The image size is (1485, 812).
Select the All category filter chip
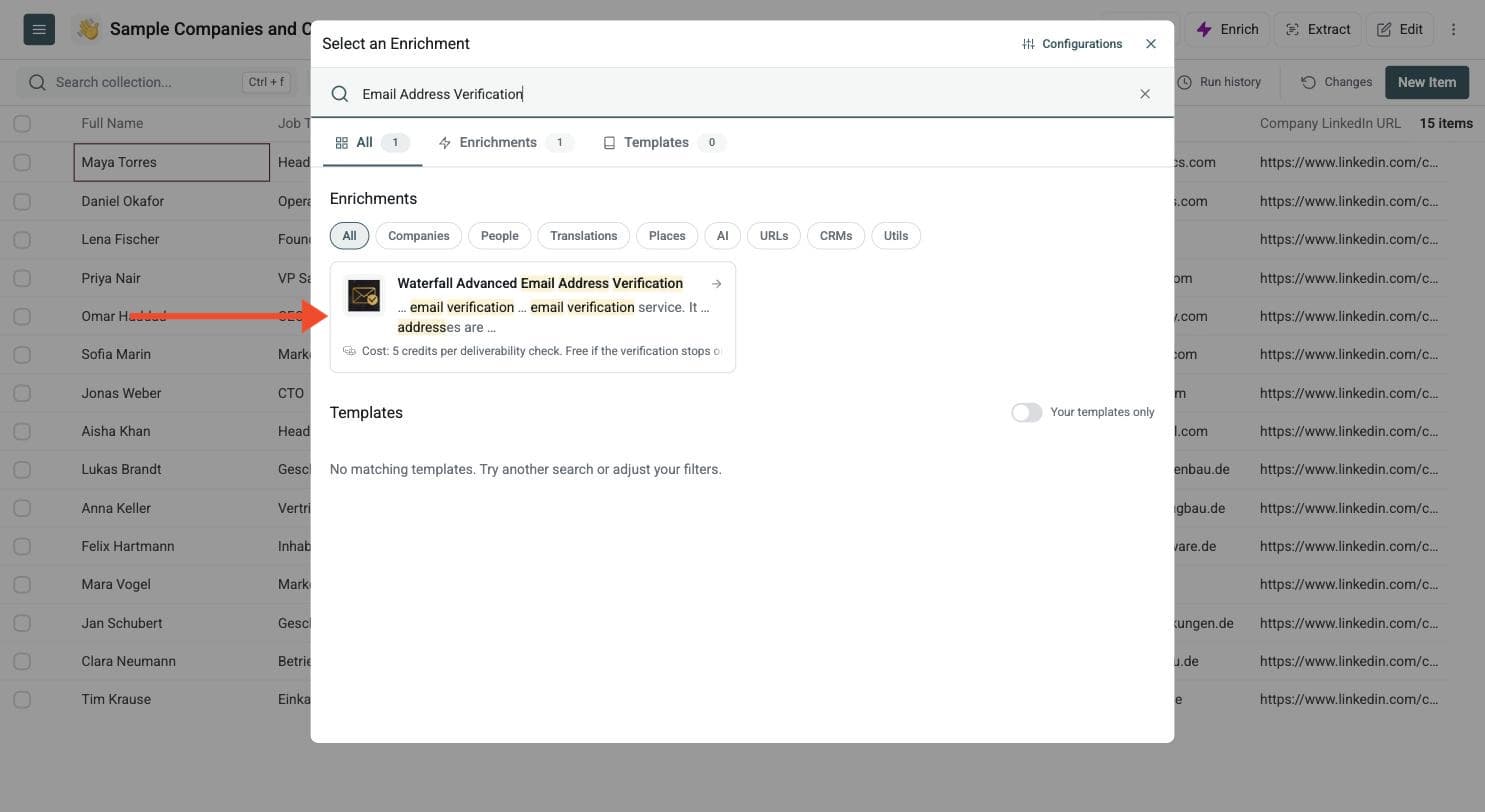[x=349, y=236]
